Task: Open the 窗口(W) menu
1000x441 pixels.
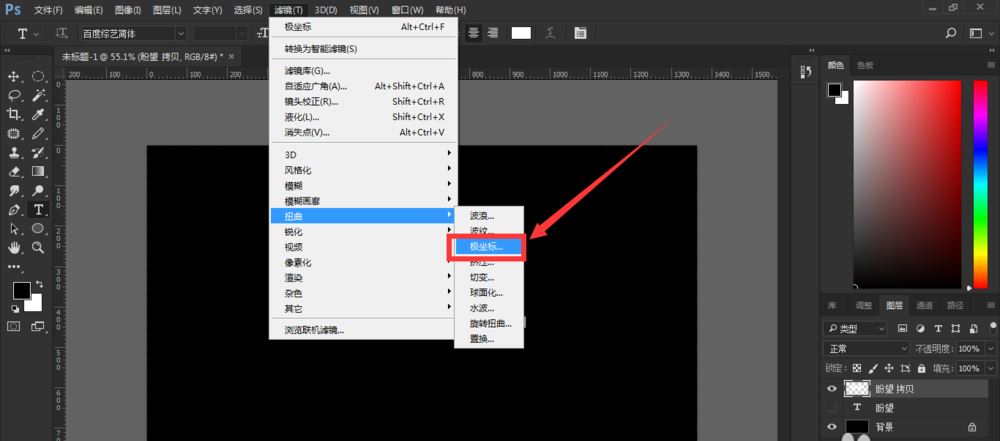Action: [x=407, y=10]
